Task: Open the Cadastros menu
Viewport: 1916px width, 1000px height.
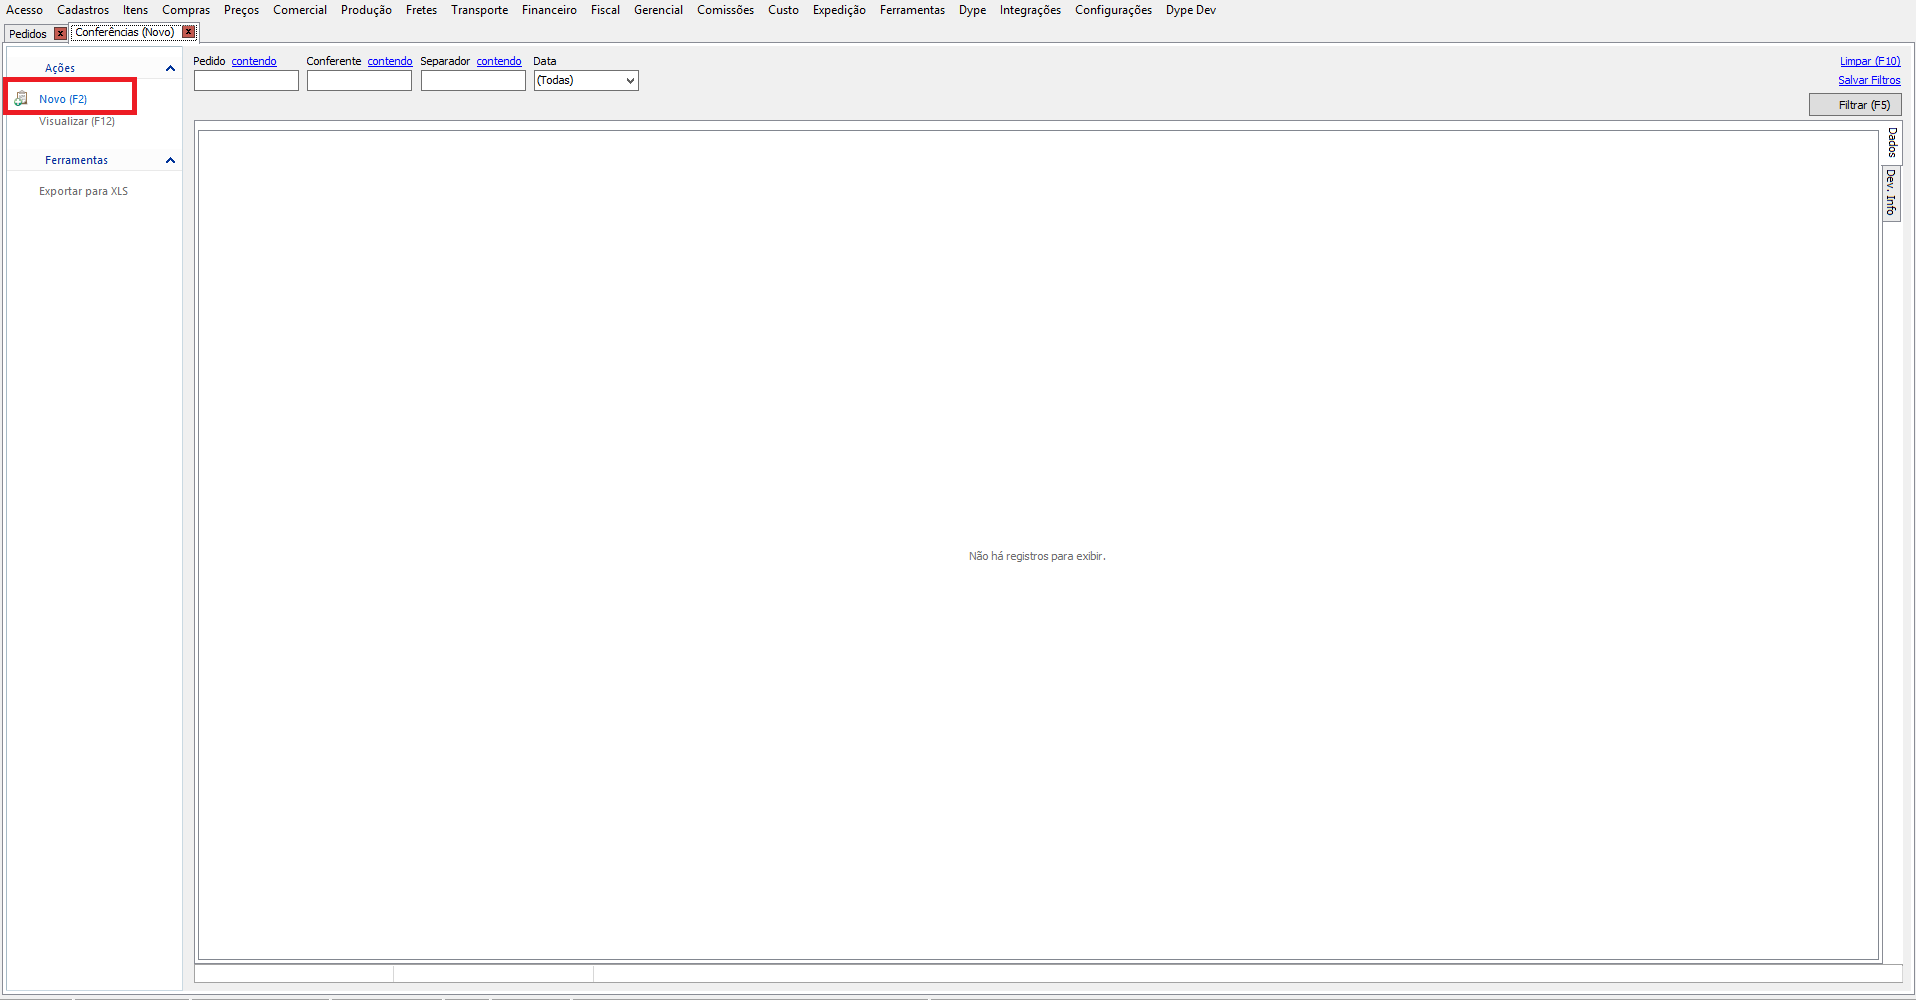Action: coord(83,10)
